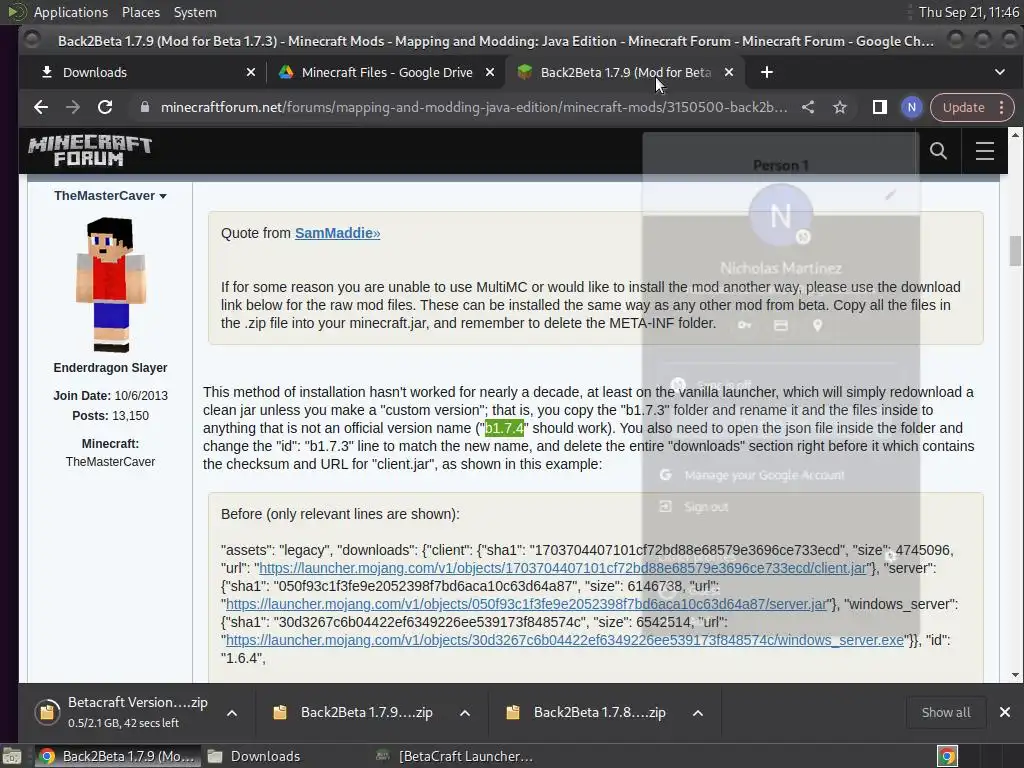Click the clock Thu Sep 21 11:46
The width and height of the screenshot is (1024, 768).
coord(968,12)
